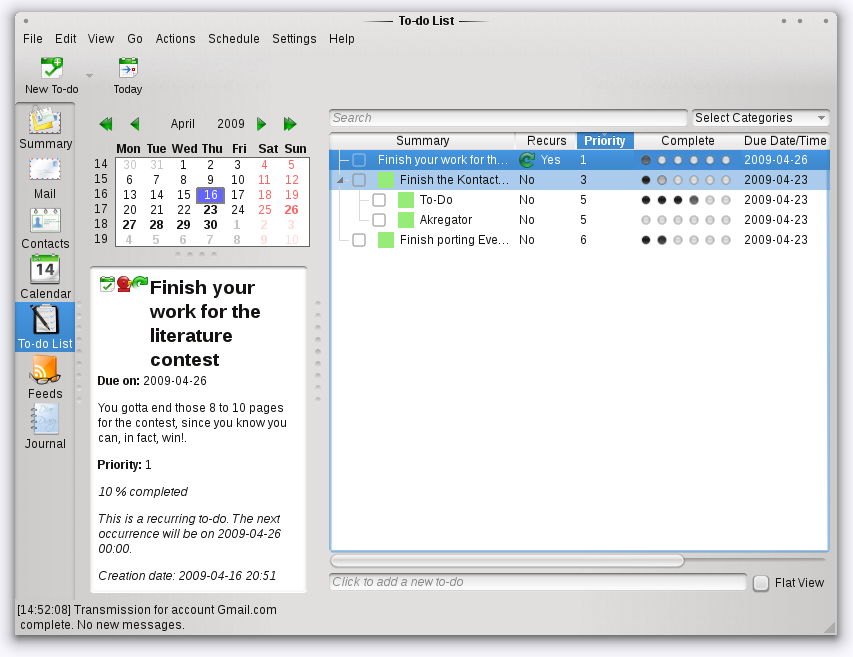Select week number 17 in calendar
The image size is (853, 657).
pos(101,209)
